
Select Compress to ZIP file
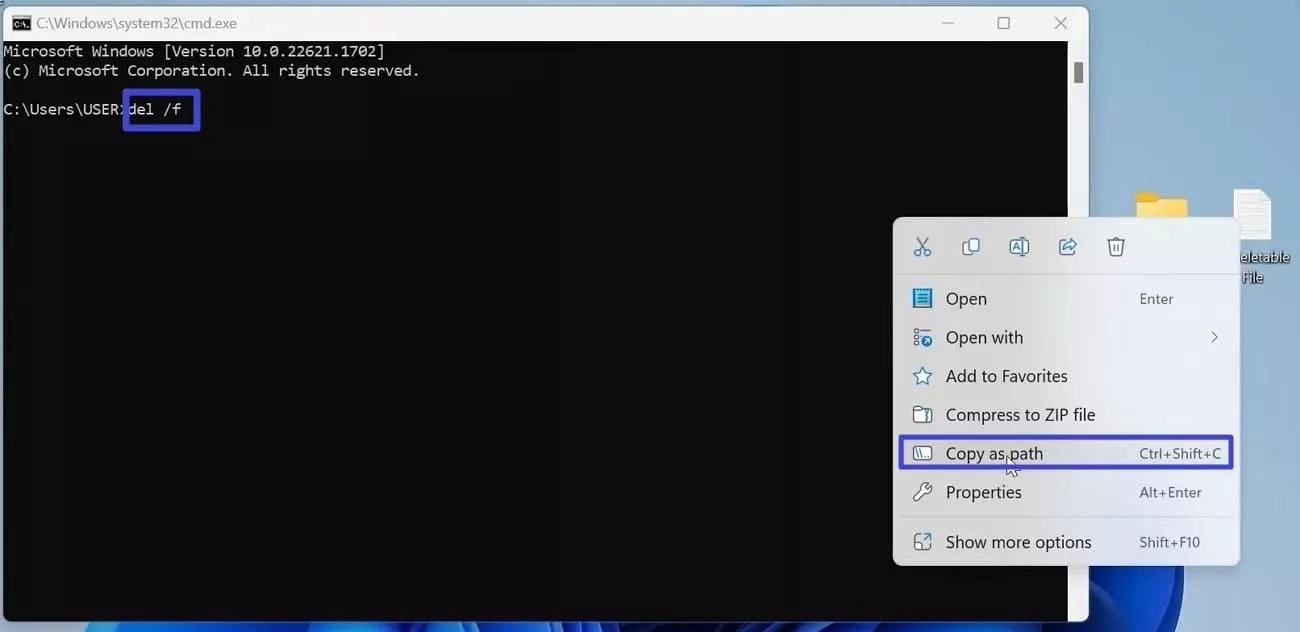pyautogui.click(x=1020, y=414)
